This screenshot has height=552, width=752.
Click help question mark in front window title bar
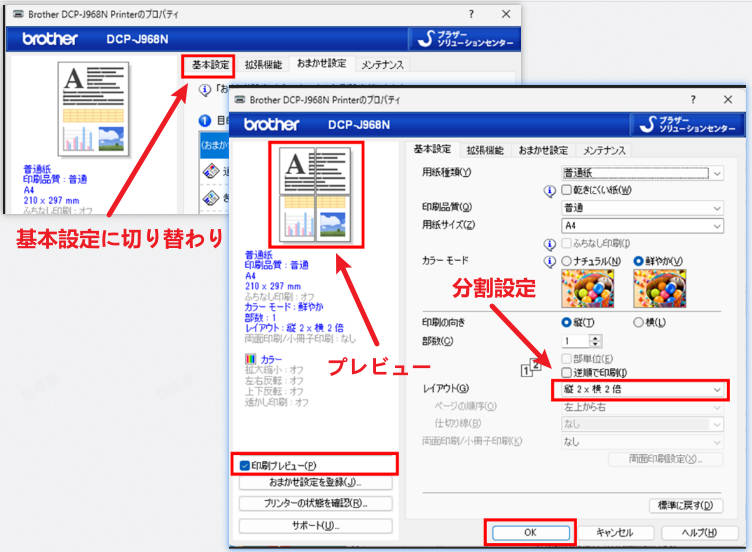coord(693,99)
